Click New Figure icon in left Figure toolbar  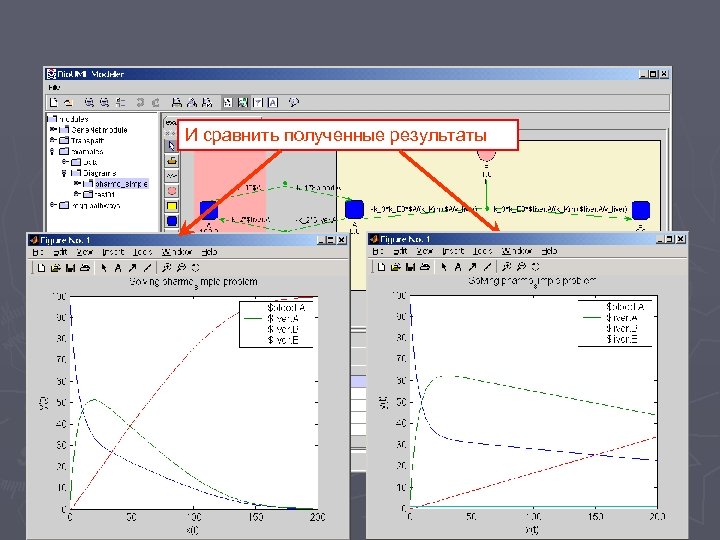pos(41,268)
